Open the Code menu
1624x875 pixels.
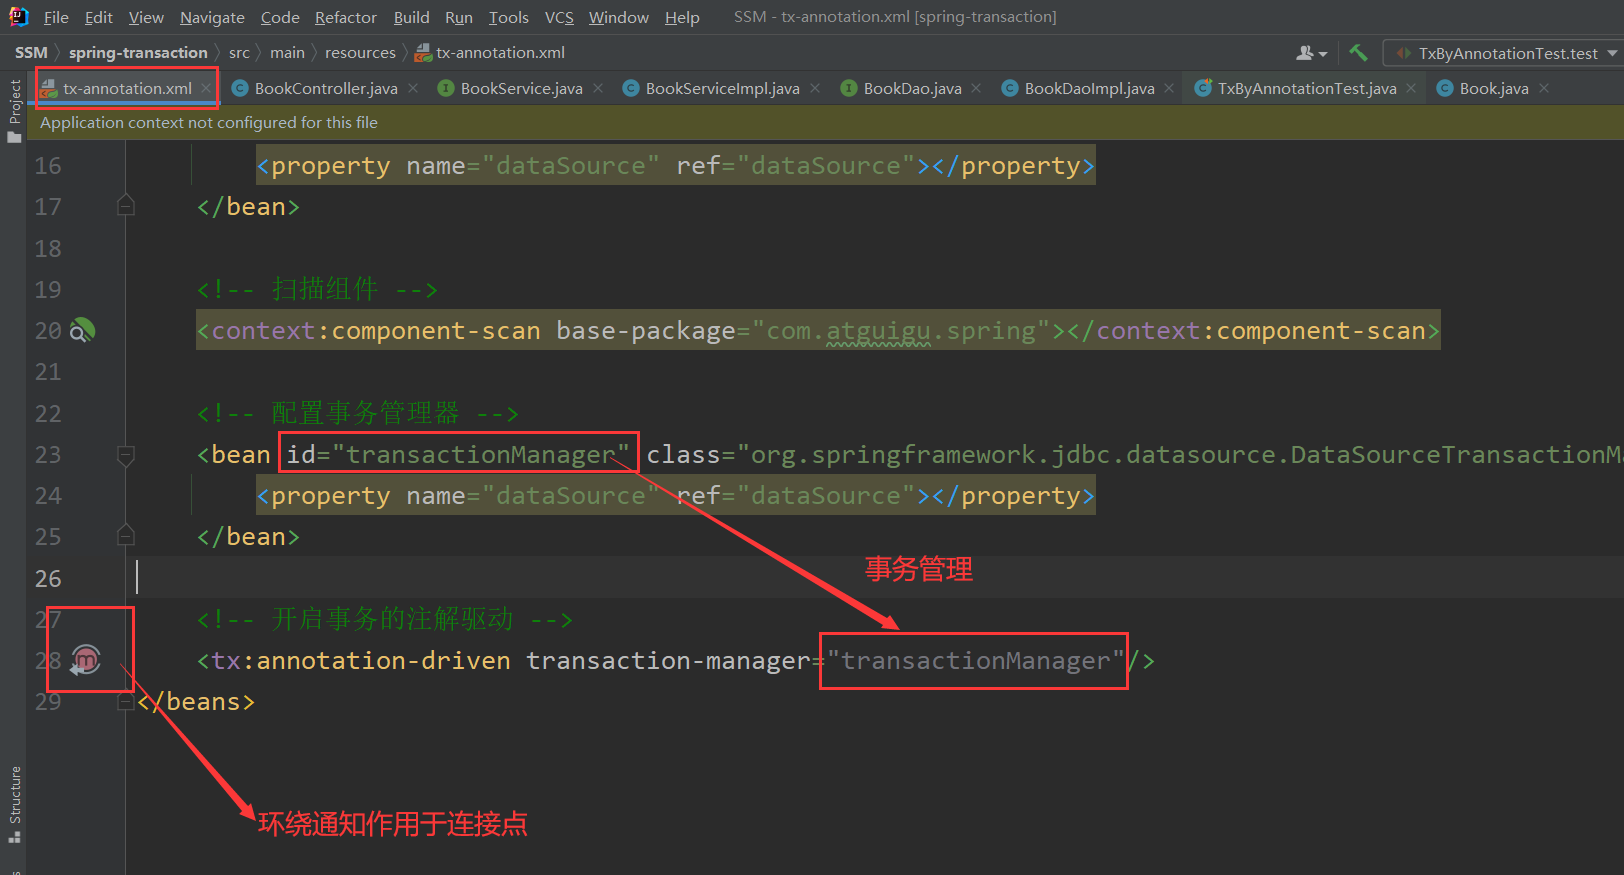pyautogui.click(x=280, y=17)
